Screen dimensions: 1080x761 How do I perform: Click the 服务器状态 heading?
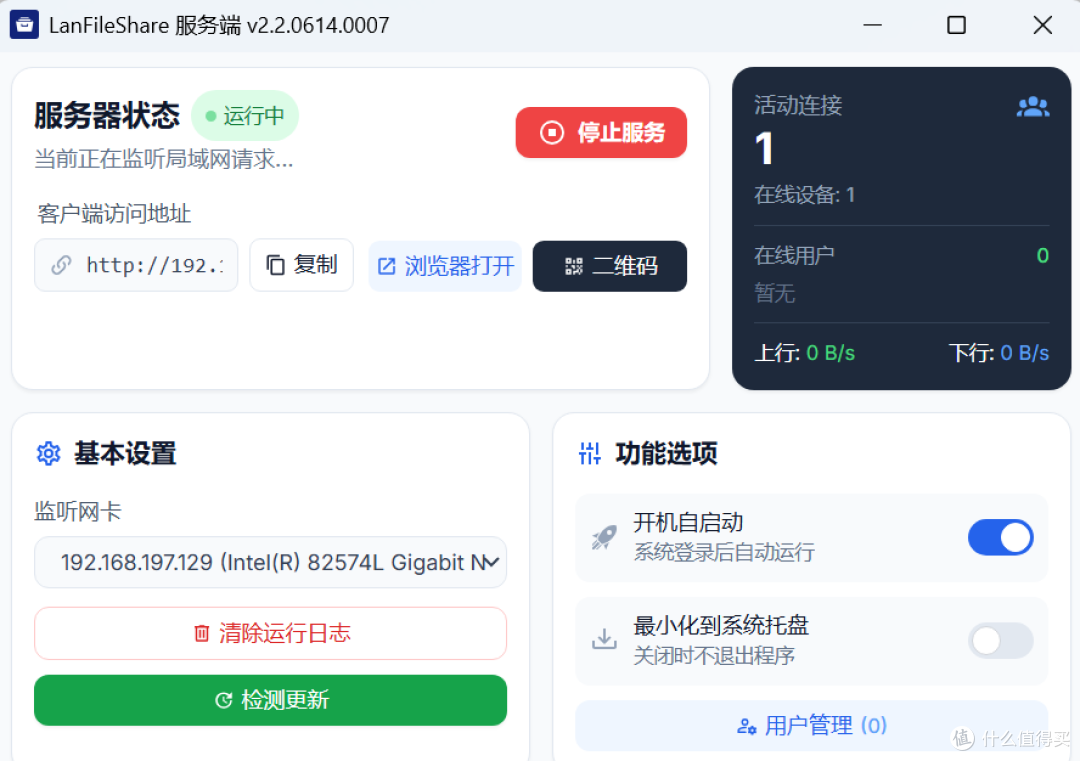[x=107, y=116]
